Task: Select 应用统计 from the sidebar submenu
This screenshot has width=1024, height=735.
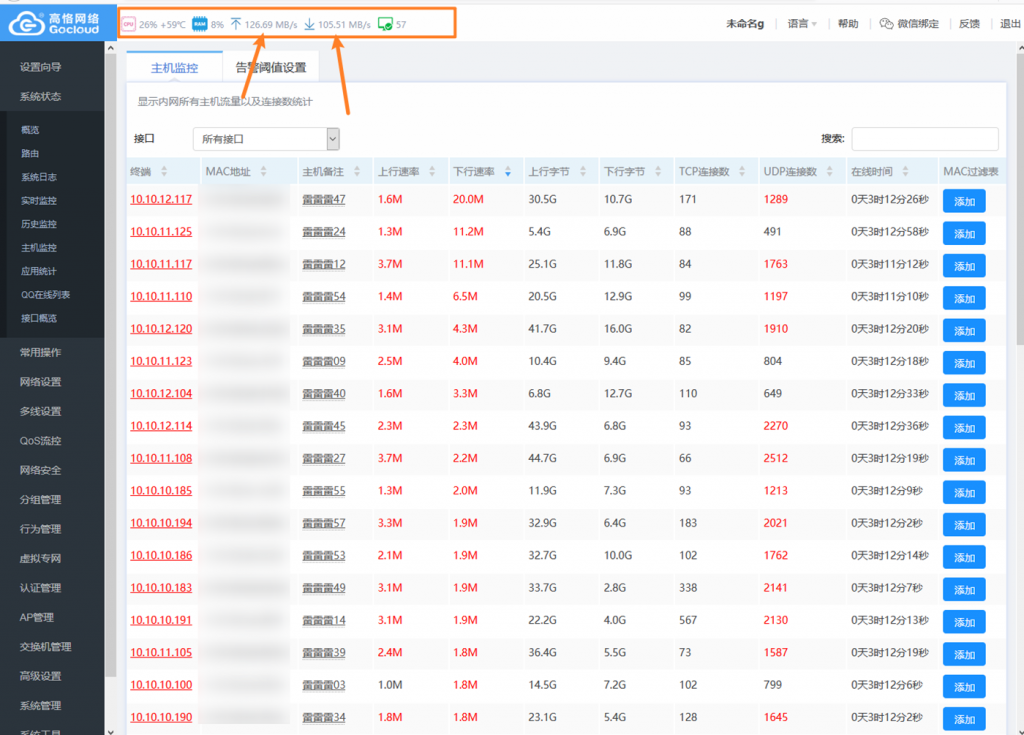Action: point(39,271)
